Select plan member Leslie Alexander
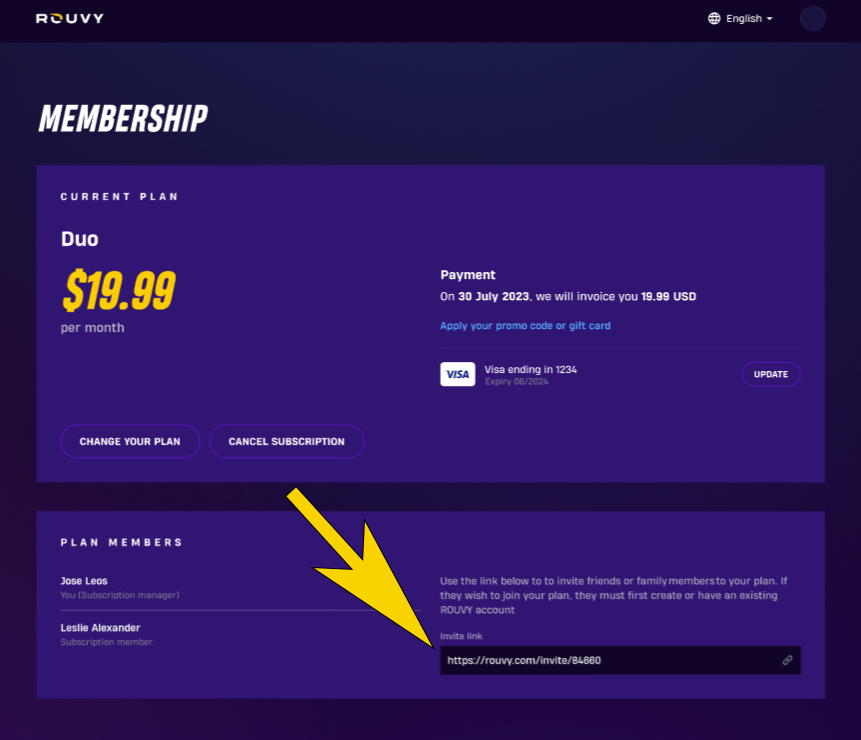The width and height of the screenshot is (861, 740). click(x=100, y=628)
